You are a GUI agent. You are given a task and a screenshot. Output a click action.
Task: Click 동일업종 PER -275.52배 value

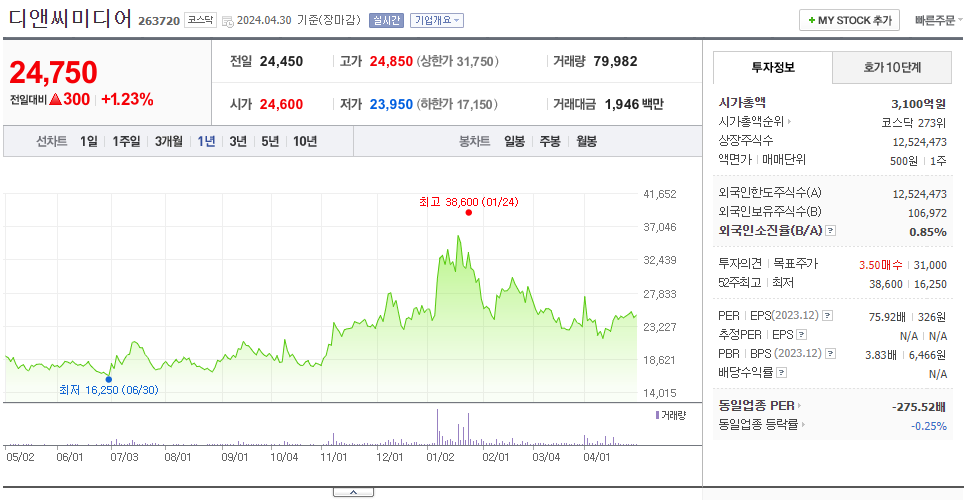(x=919, y=407)
